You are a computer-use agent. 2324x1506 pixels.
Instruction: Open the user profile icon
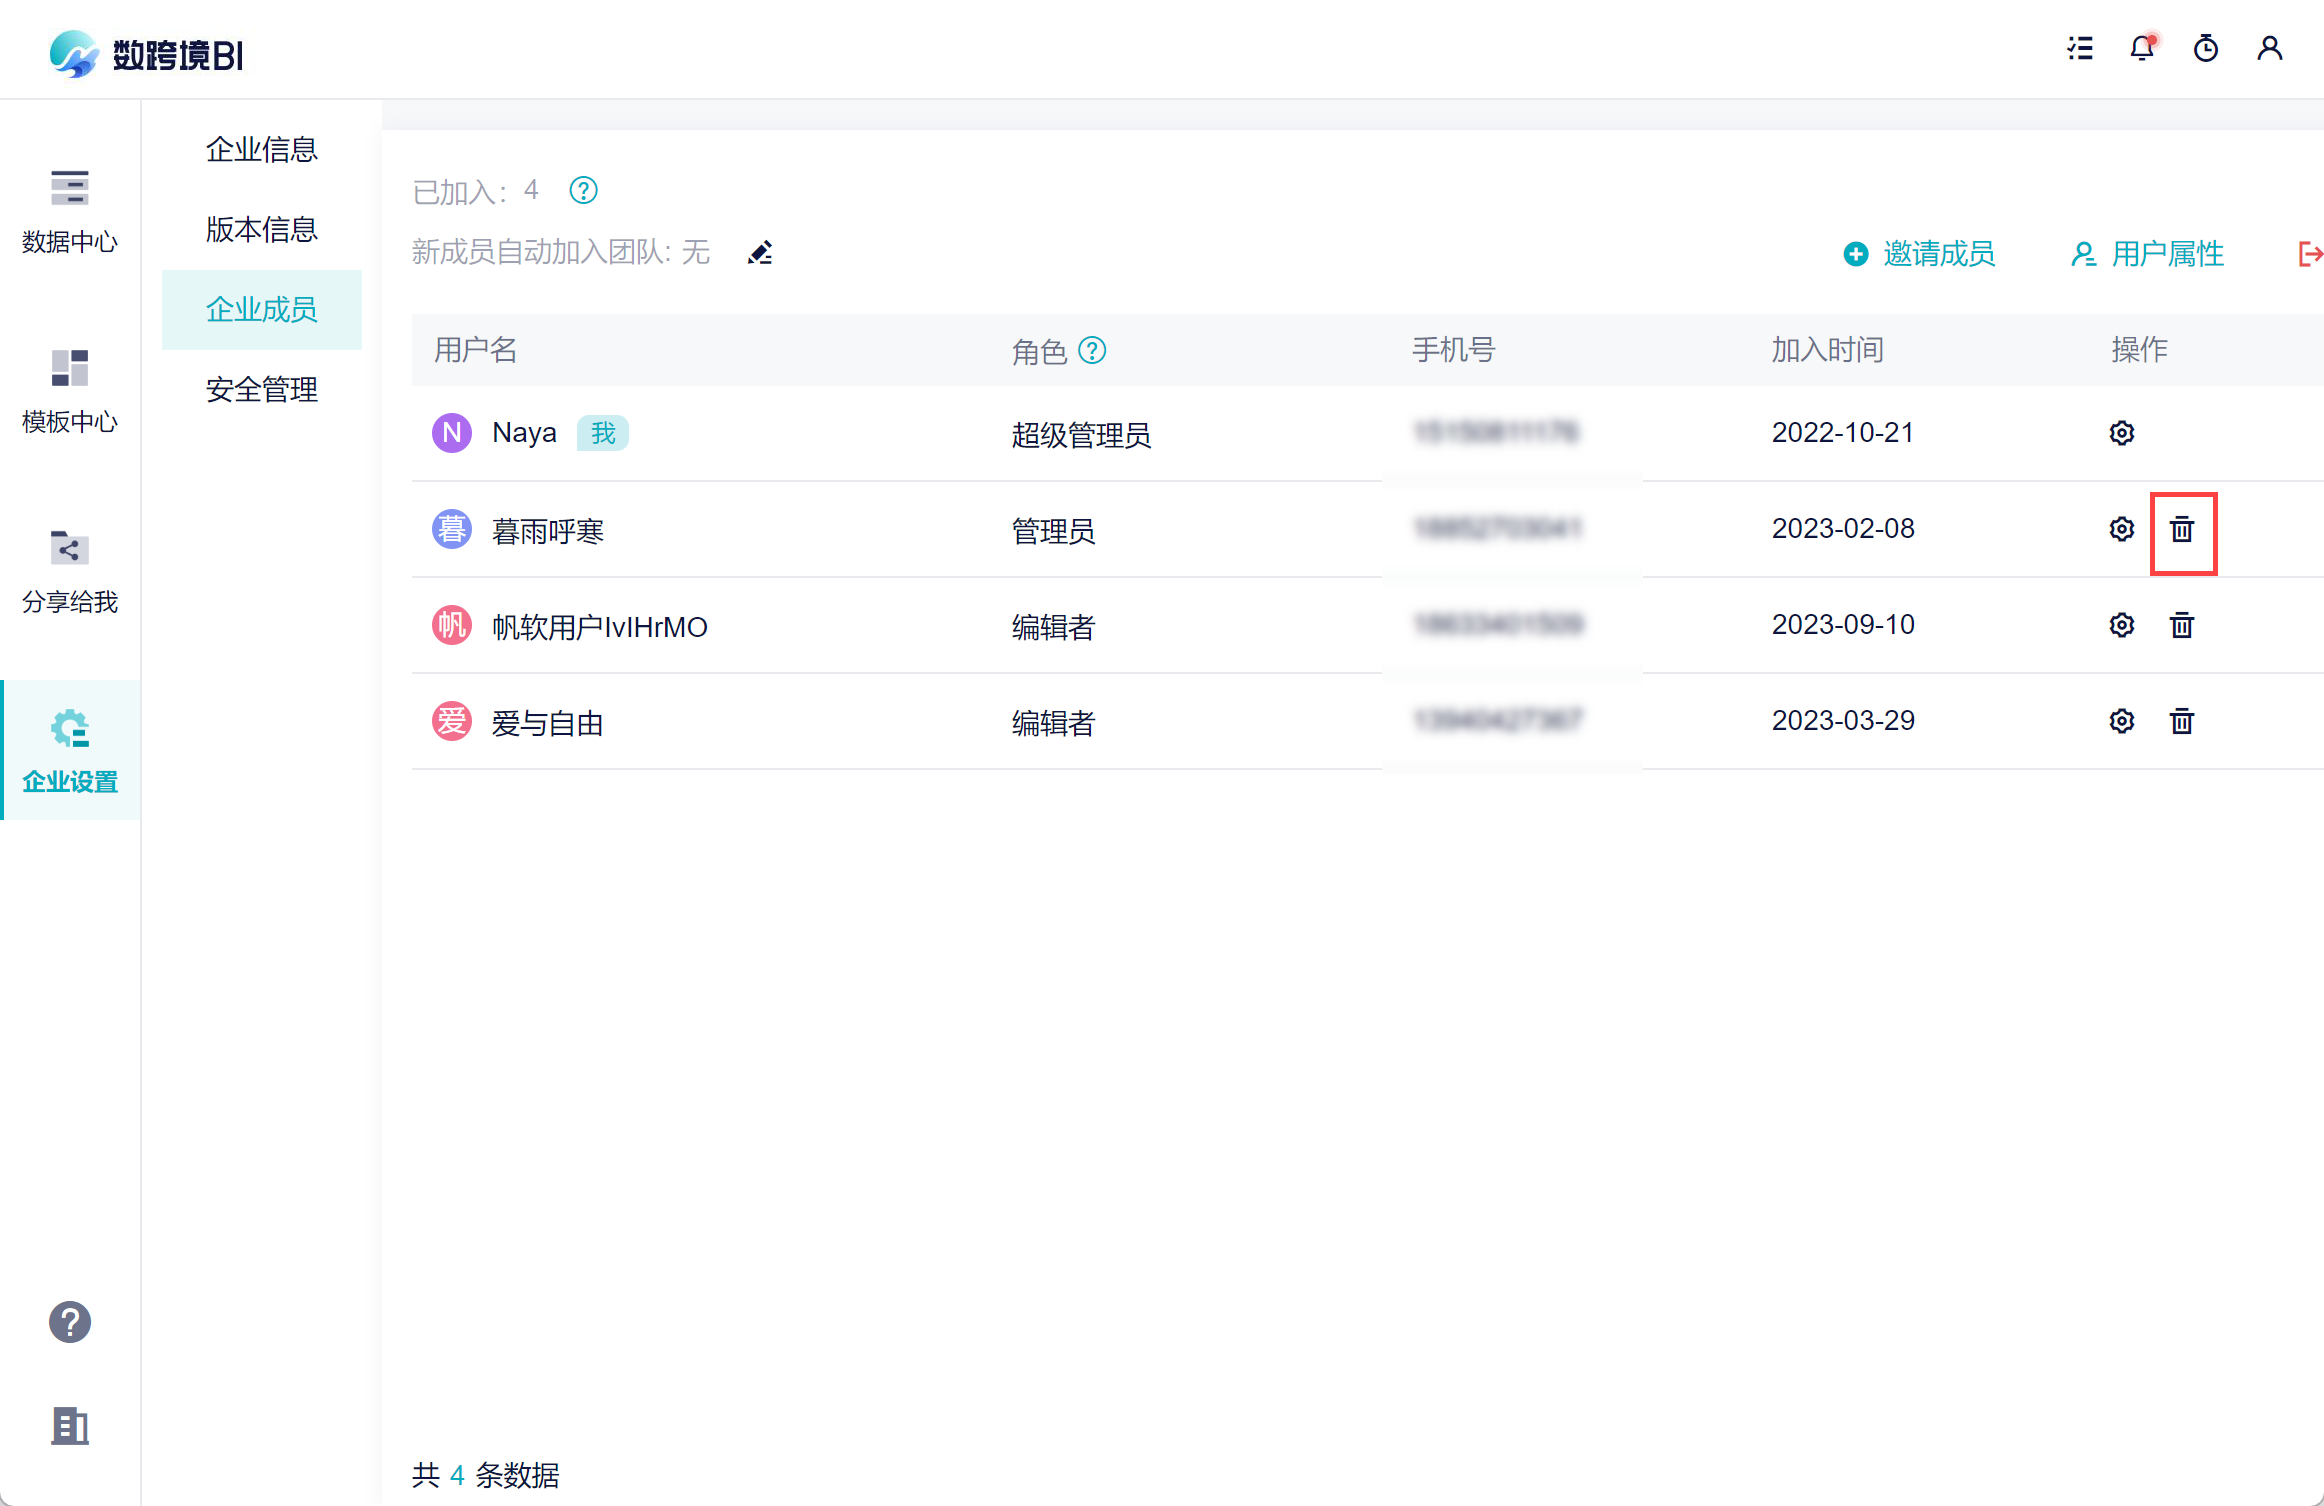pyautogui.click(x=2269, y=48)
